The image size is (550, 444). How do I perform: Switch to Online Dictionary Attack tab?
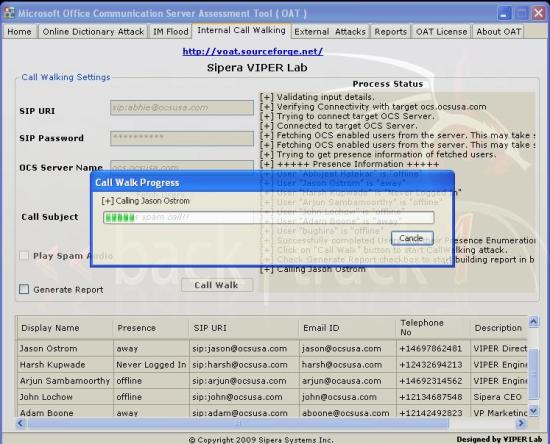(x=93, y=32)
